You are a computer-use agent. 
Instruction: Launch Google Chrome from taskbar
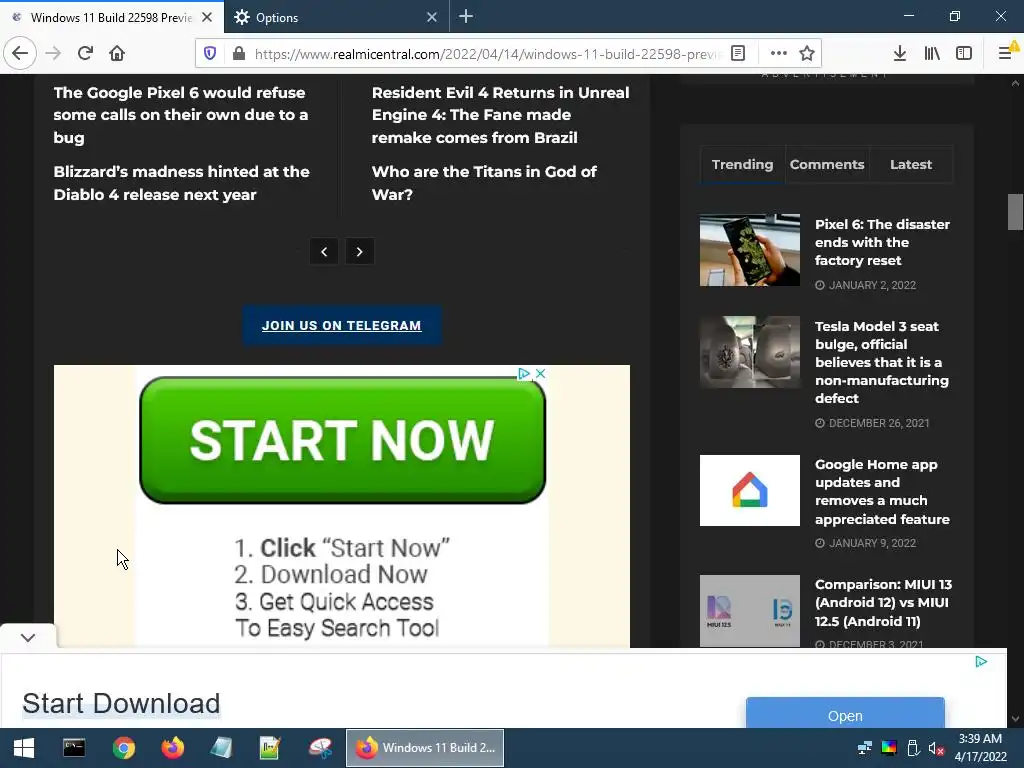pyautogui.click(x=123, y=748)
